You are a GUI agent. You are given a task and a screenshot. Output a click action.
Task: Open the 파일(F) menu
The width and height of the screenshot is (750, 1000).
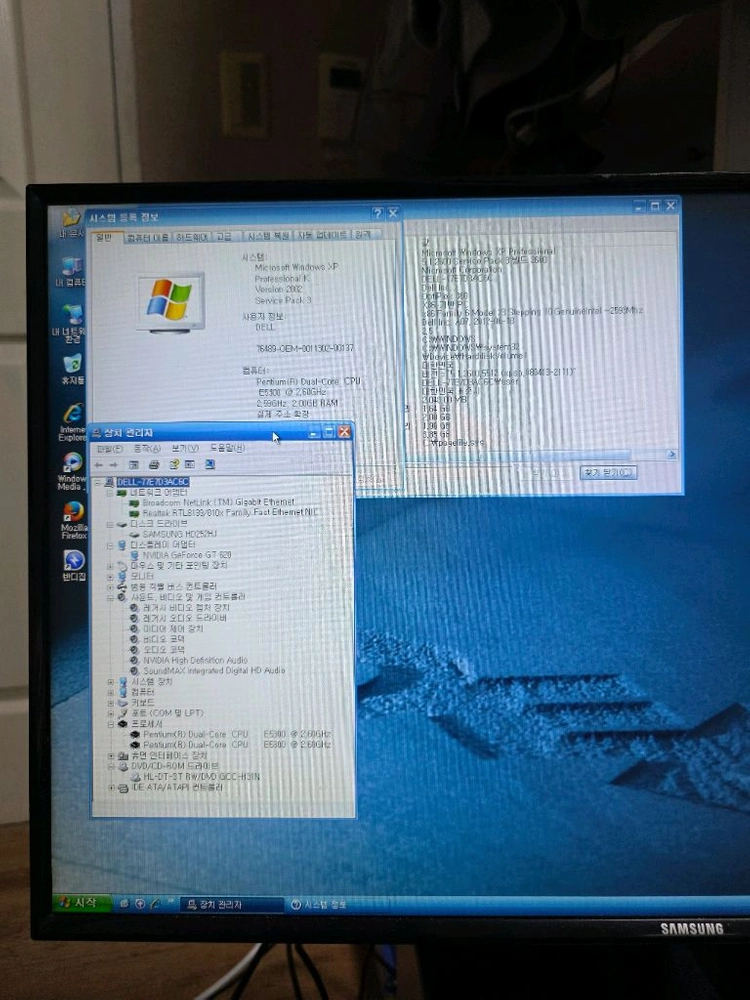110,449
